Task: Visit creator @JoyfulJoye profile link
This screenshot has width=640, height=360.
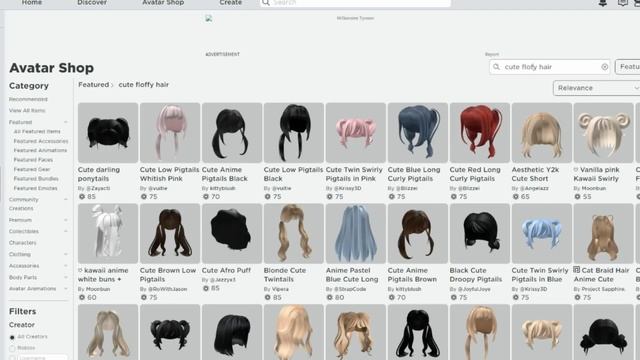Action: (x=474, y=289)
